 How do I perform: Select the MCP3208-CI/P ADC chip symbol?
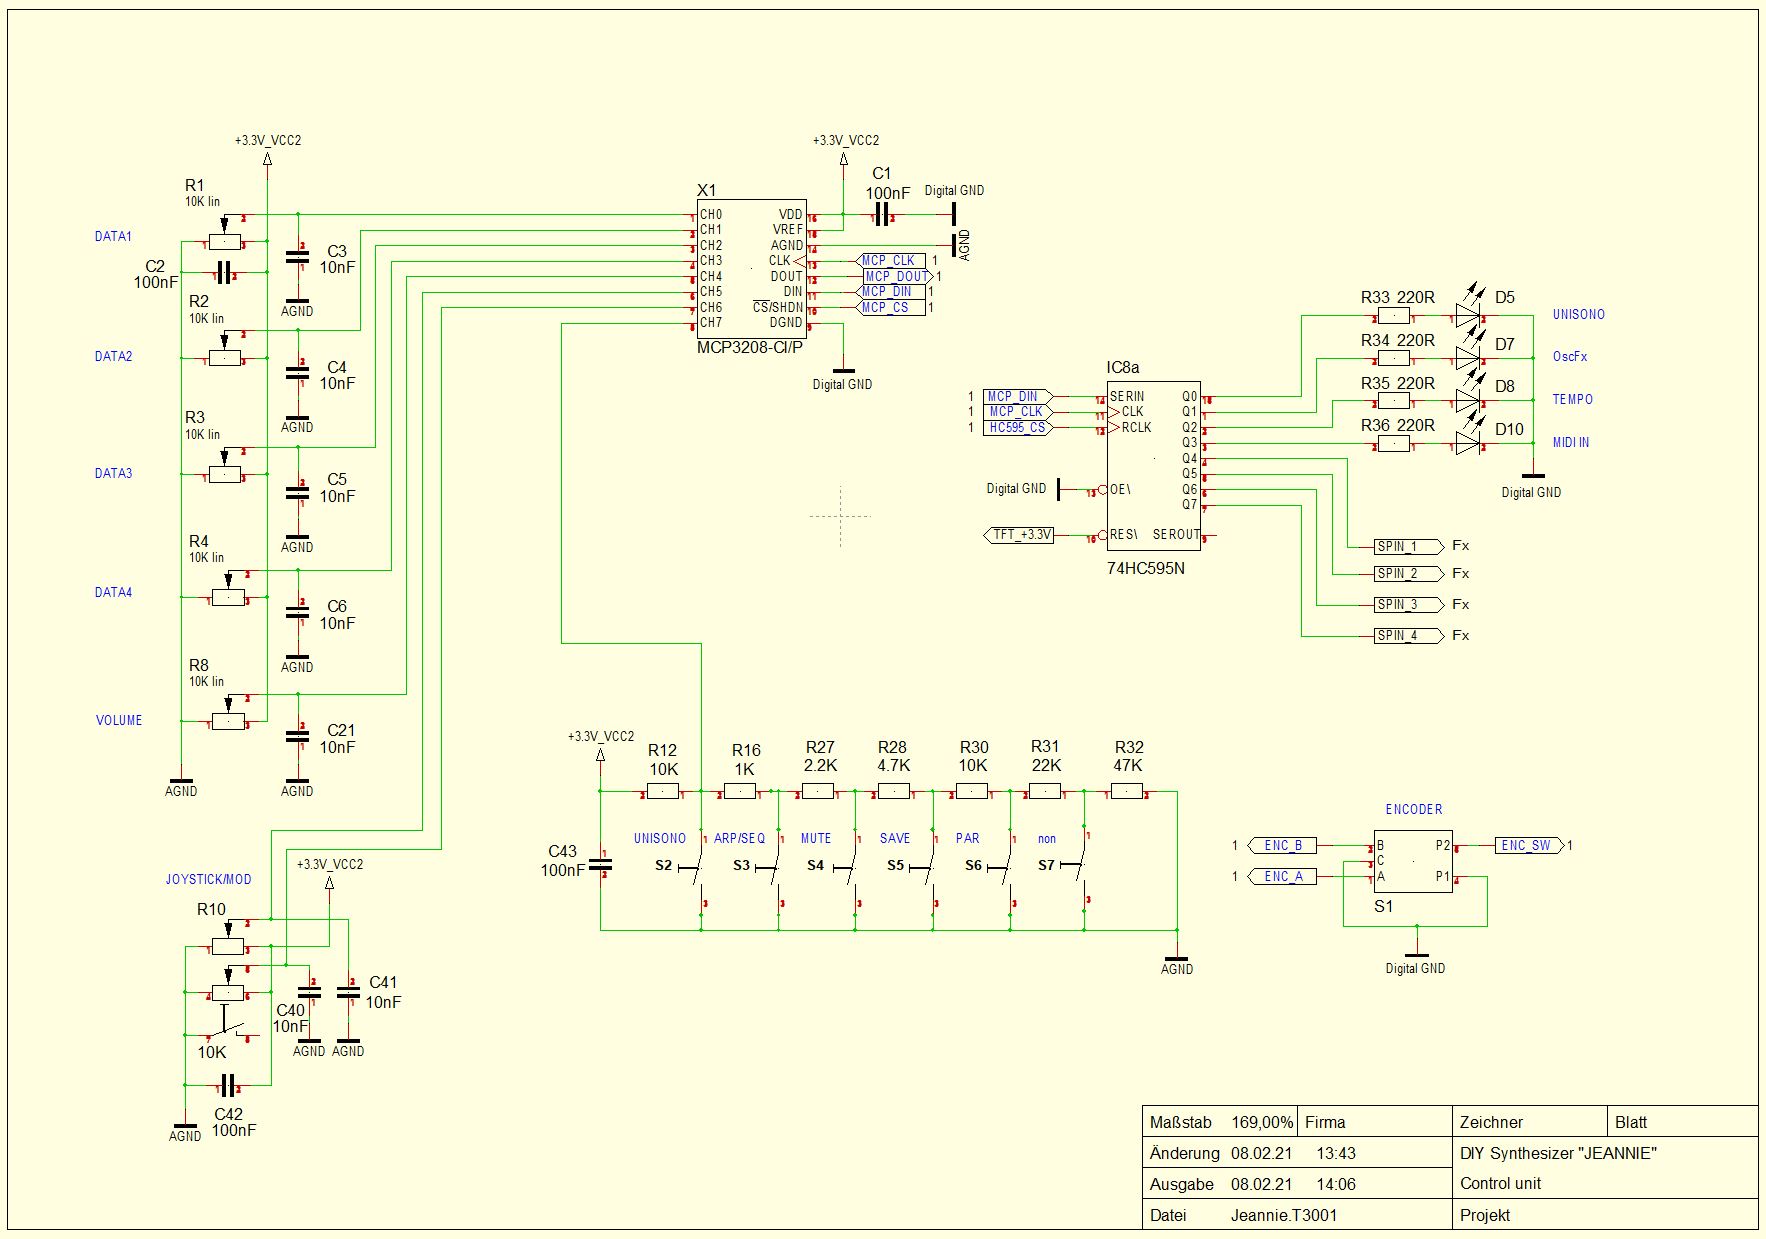click(751, 268)
